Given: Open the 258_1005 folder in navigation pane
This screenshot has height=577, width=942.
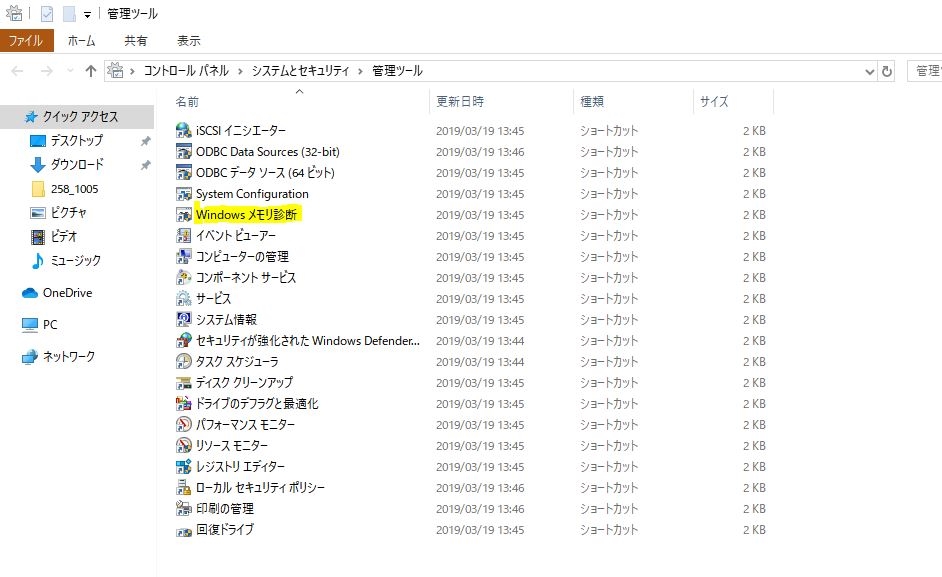Looking at the screenshot, I should point(74,189).
